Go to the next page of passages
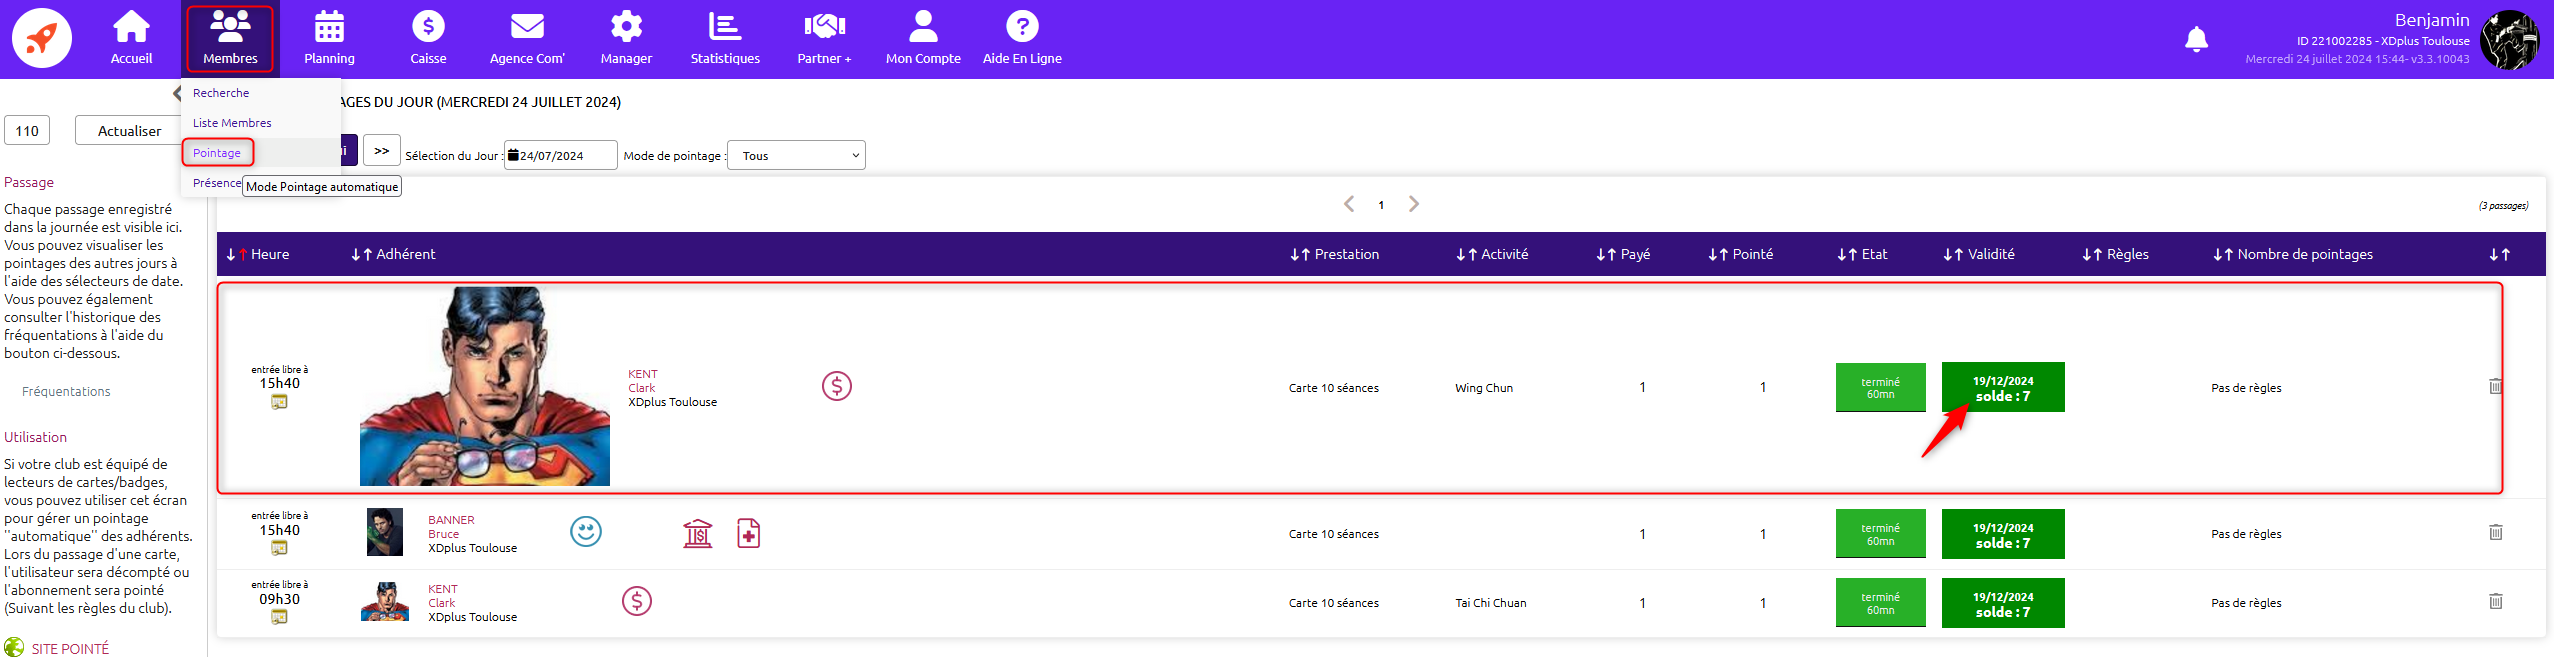The height and width of the screenshot is (657, 2554). (1414, 204)
